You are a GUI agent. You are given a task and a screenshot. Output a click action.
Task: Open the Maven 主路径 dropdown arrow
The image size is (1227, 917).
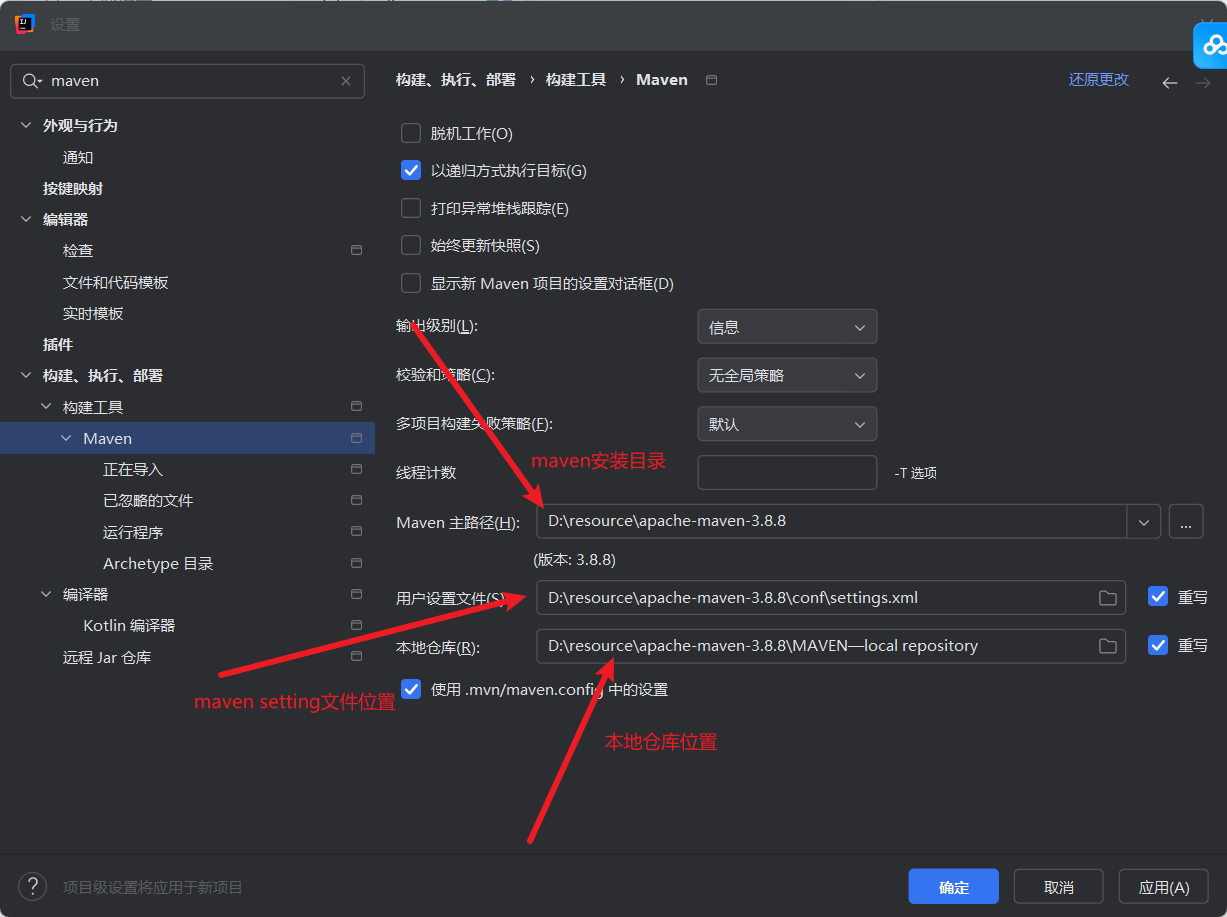coord(1143,522)
